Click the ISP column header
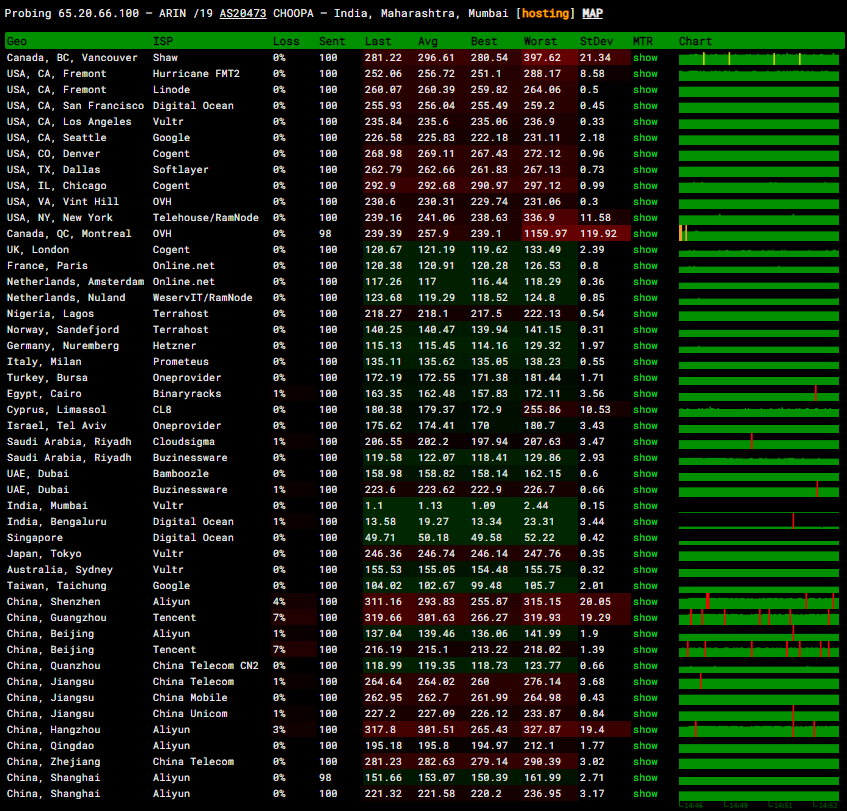 tap(163, 42)
